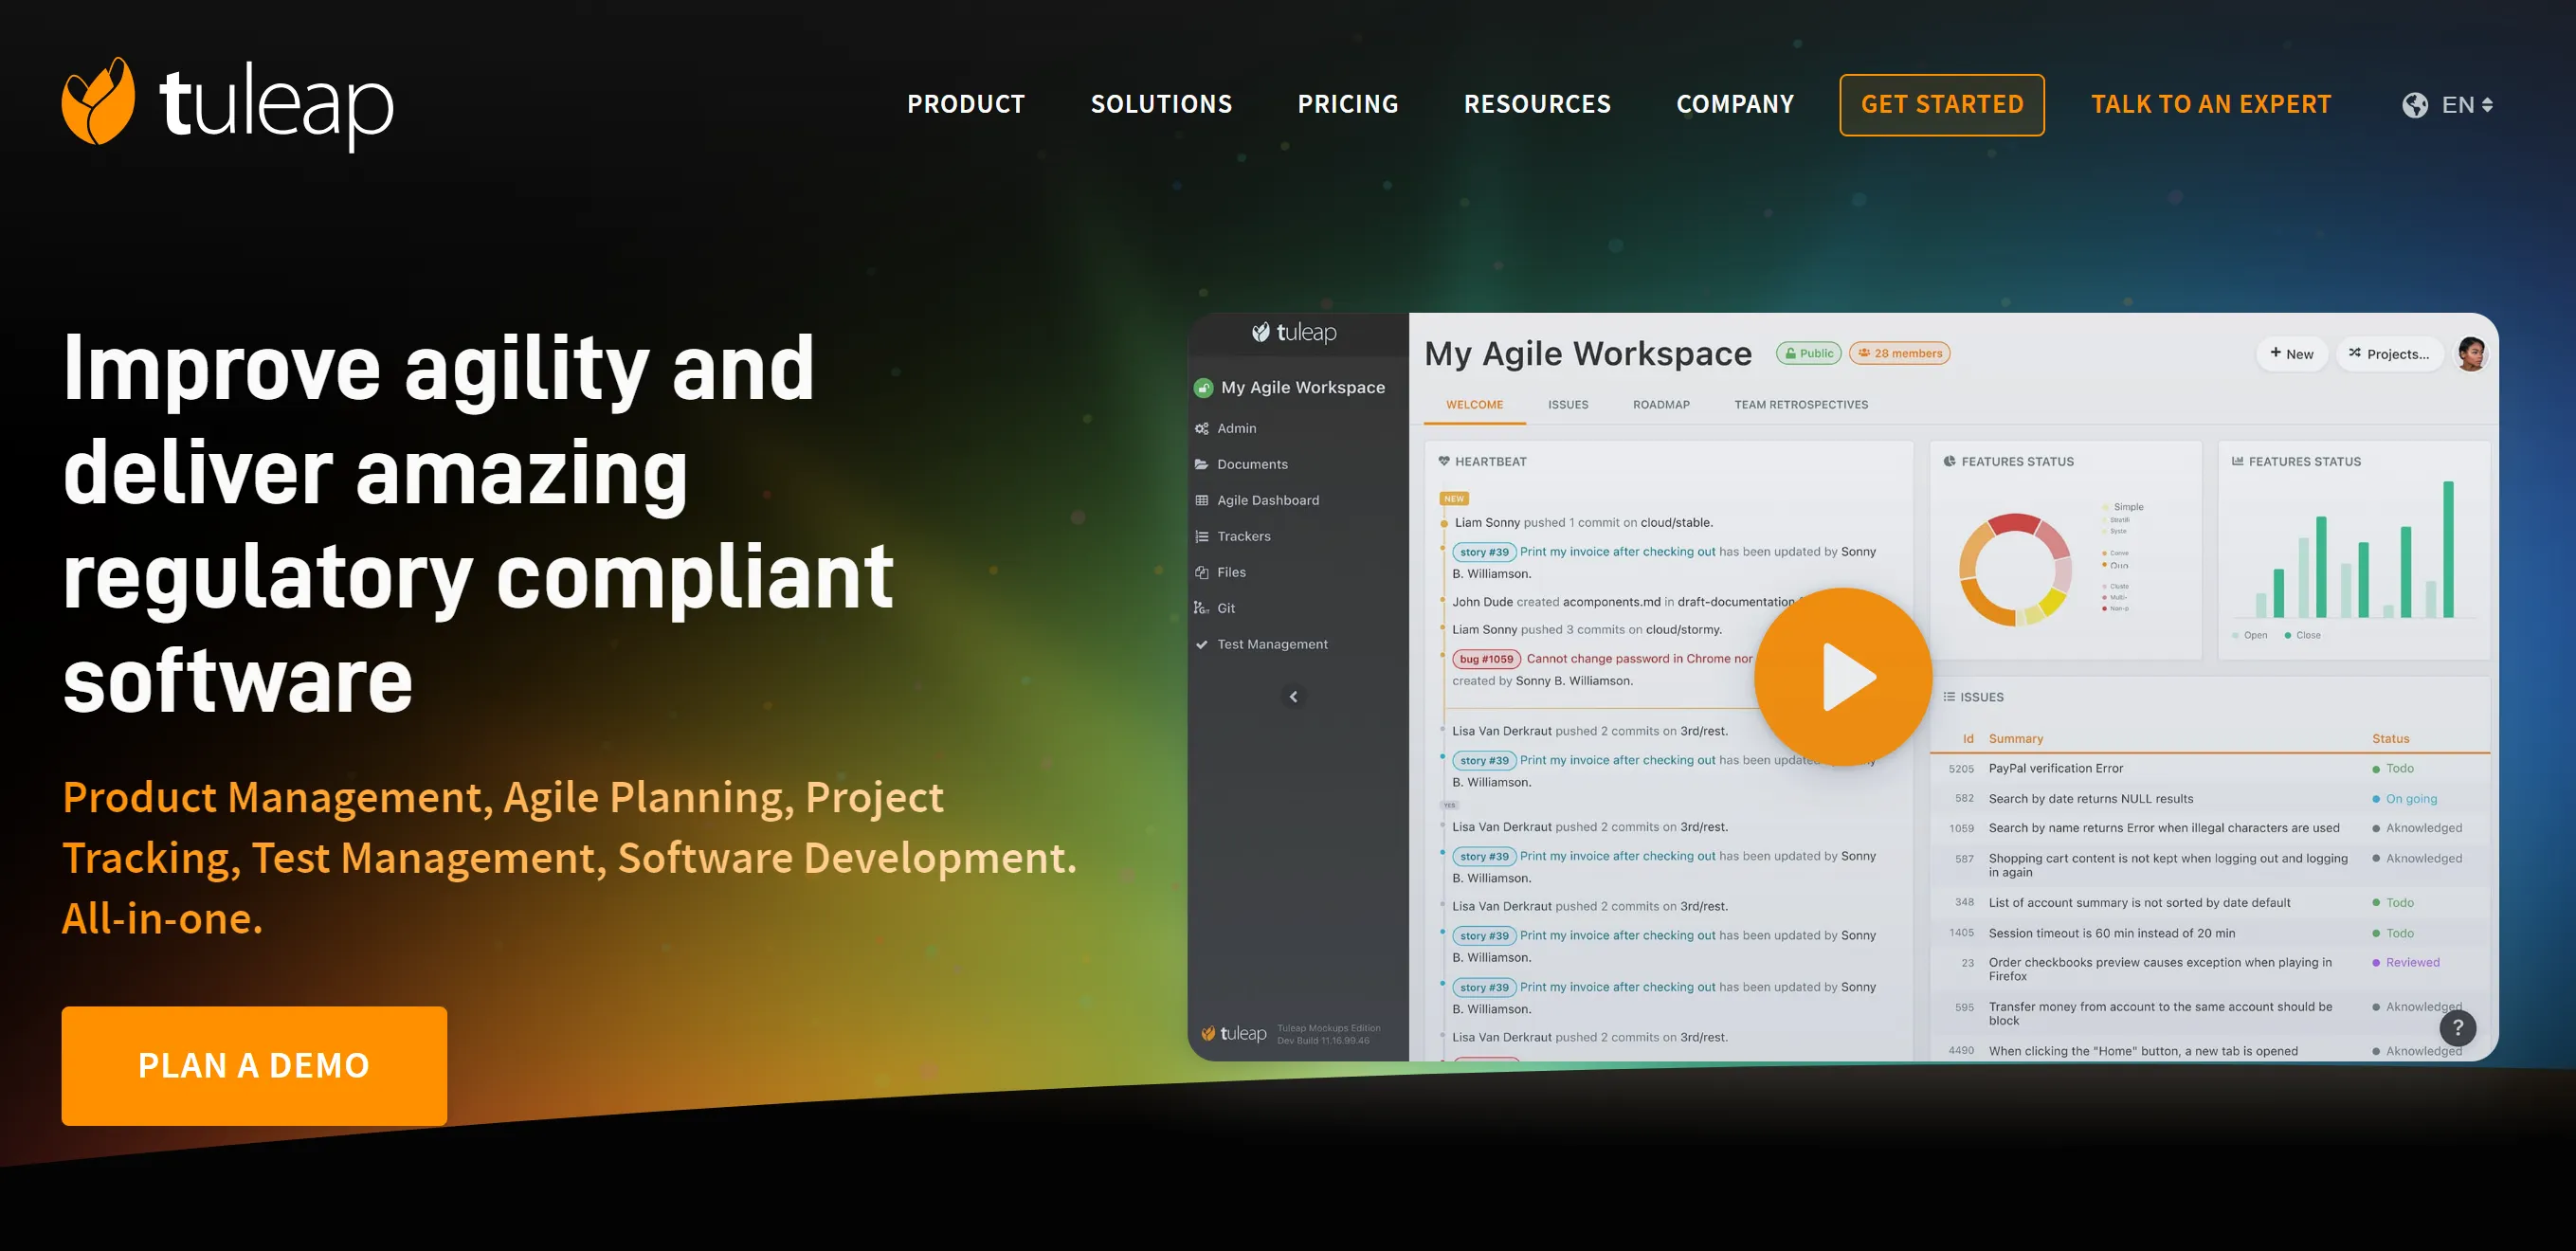Open the RESOURCES menu

(1537, 104)
